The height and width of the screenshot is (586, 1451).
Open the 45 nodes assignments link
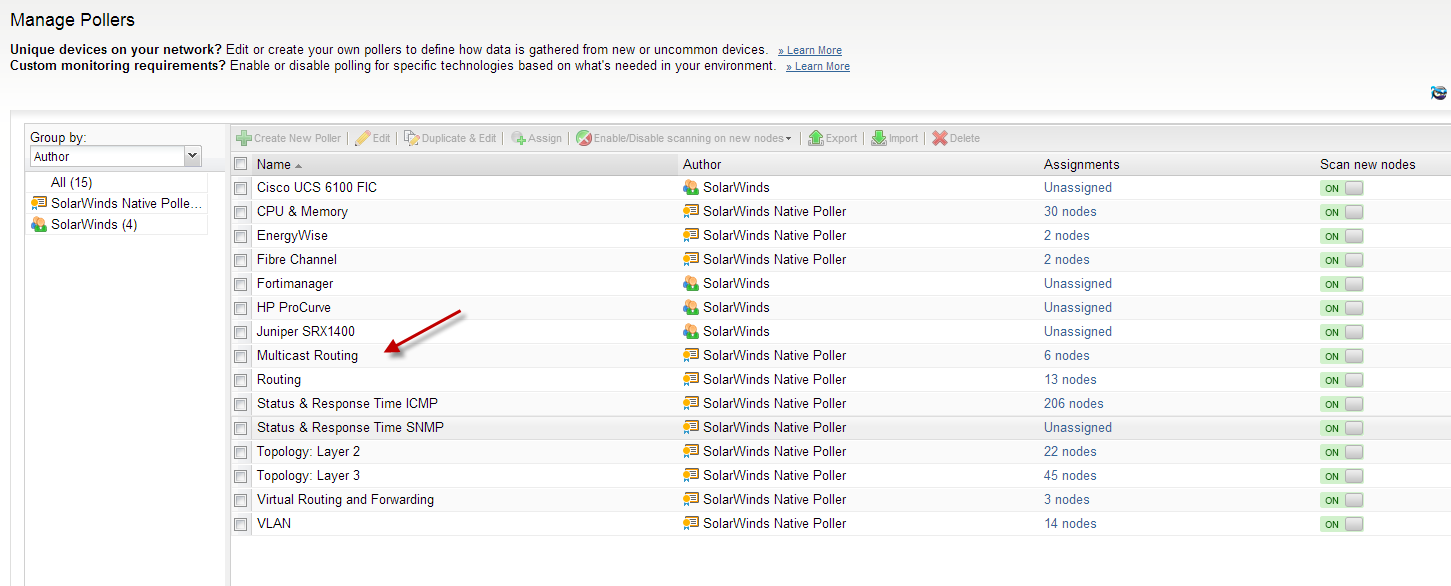pyautogui.click(x=1070, y=475)
